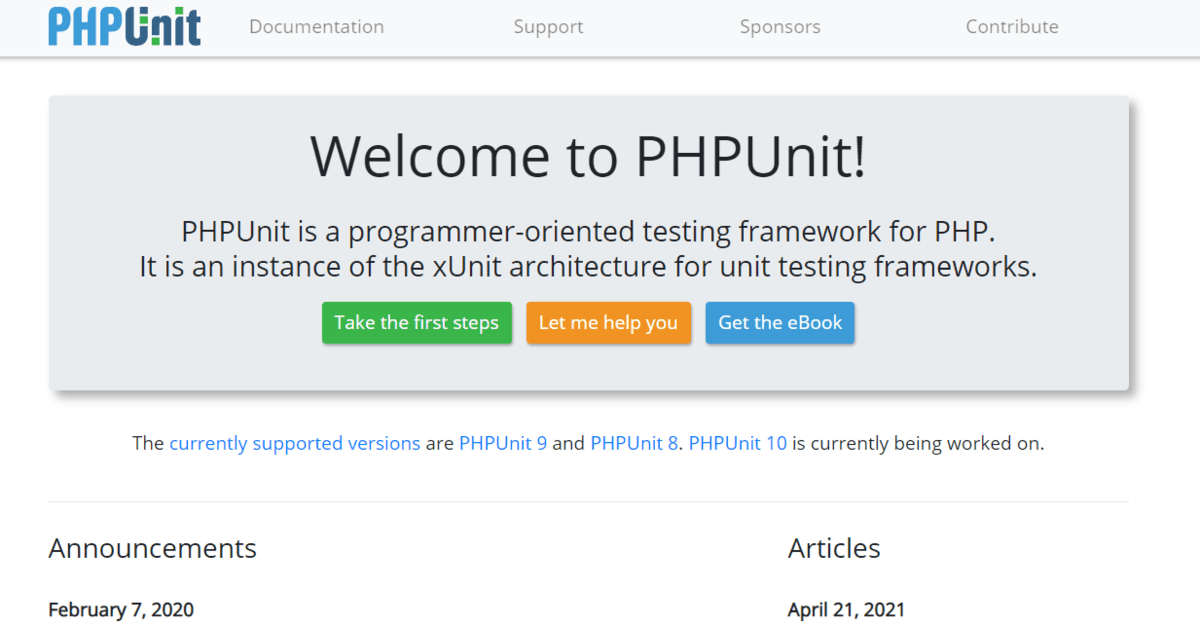The width and height of the screenshot is (1200, 625).
Task: Go to the Sponsors page
Action: (780, 27)
